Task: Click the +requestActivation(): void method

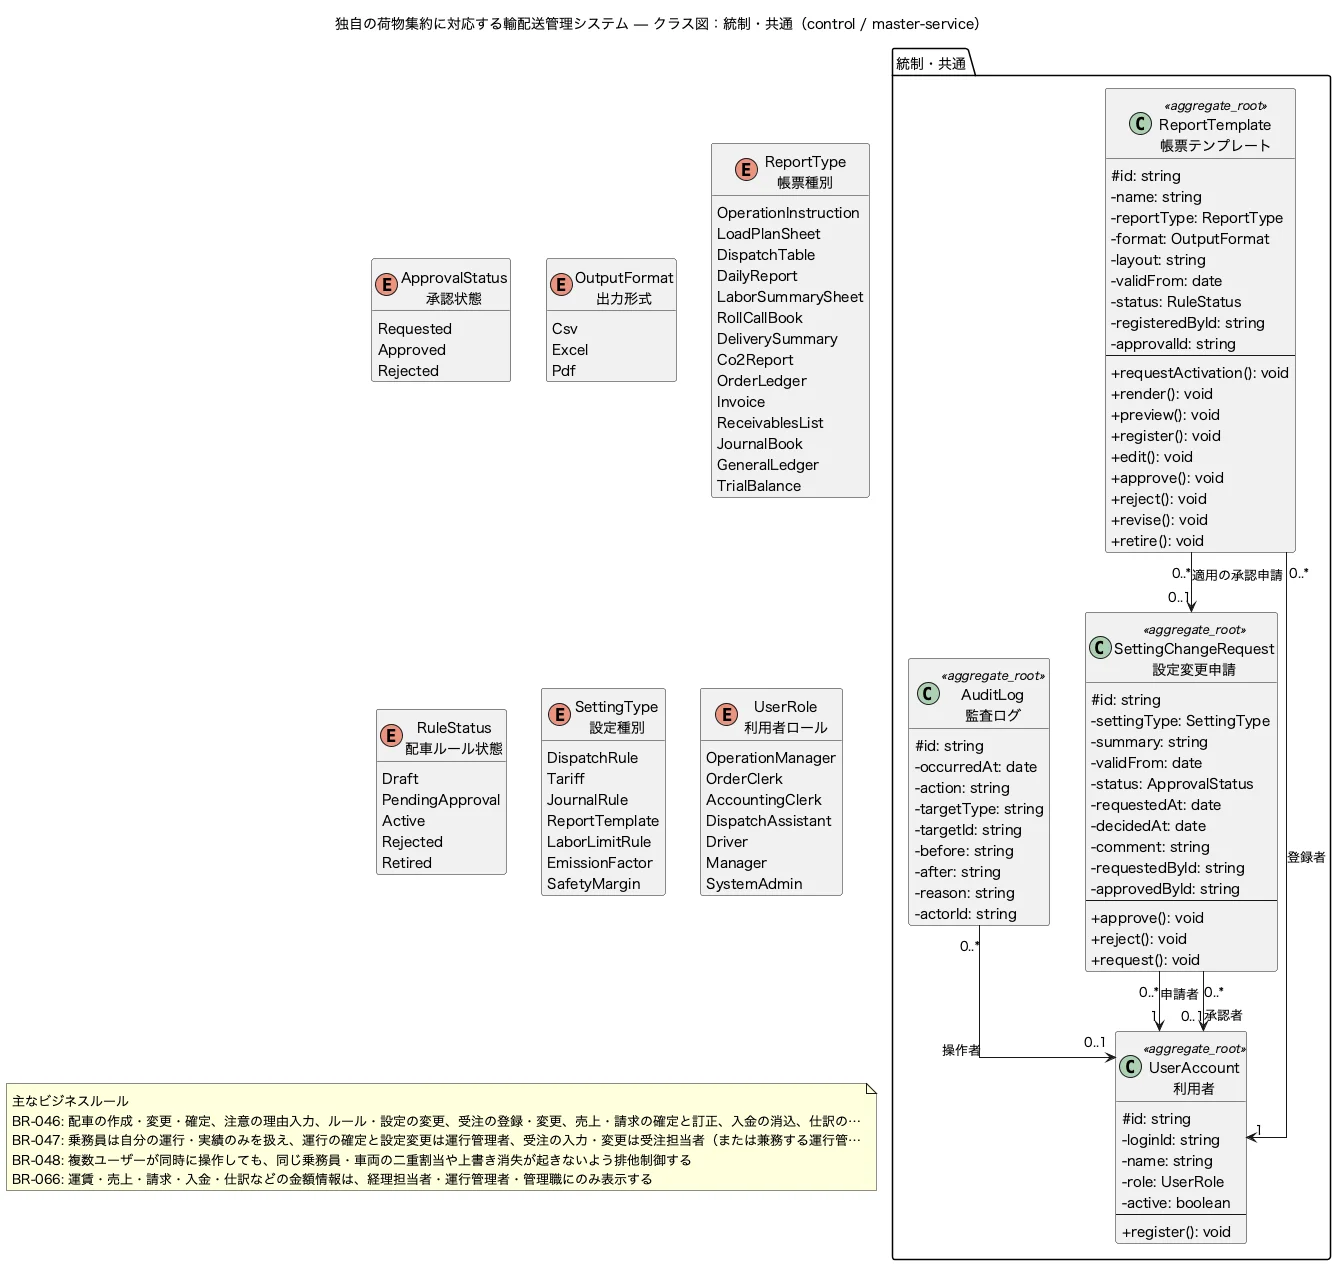Action: [1200, 373]
